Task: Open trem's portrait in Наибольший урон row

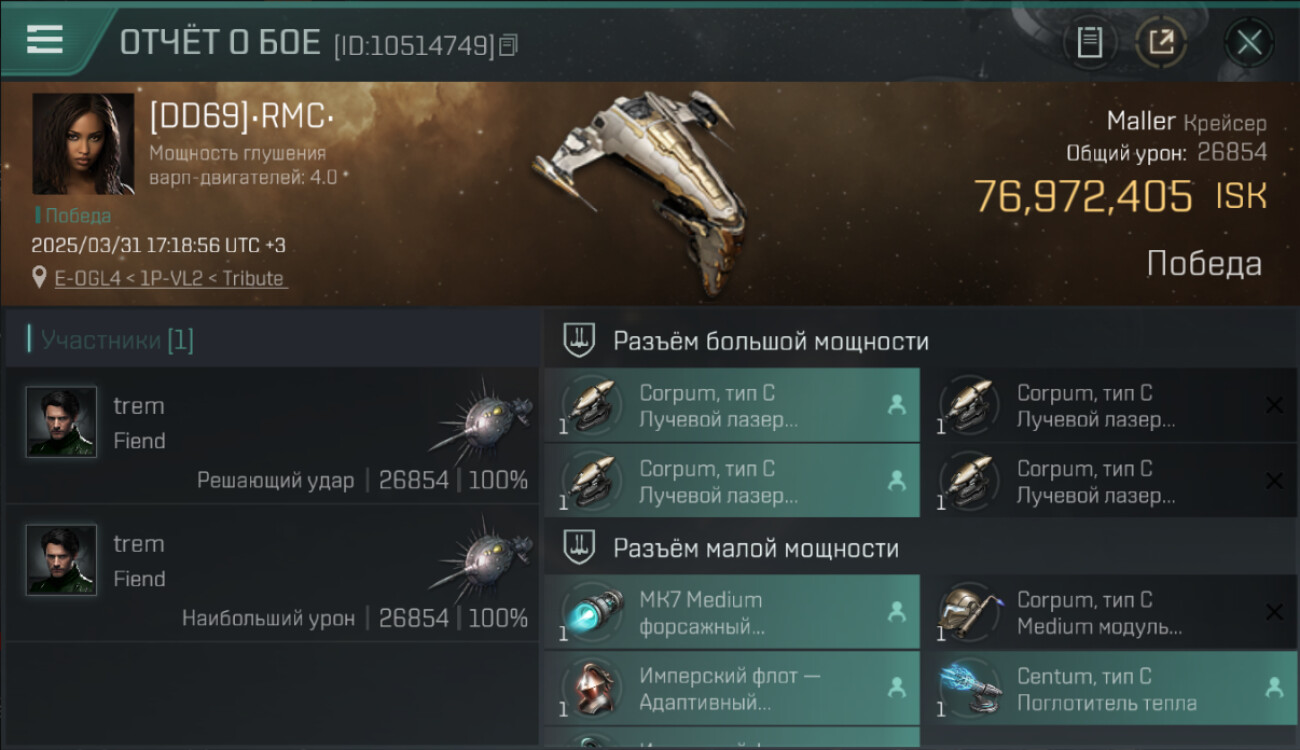Action: tap(62, 560)
